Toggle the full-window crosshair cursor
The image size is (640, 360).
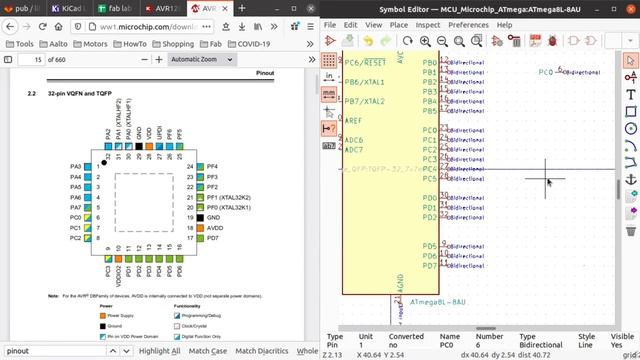(x=329, y=111)
